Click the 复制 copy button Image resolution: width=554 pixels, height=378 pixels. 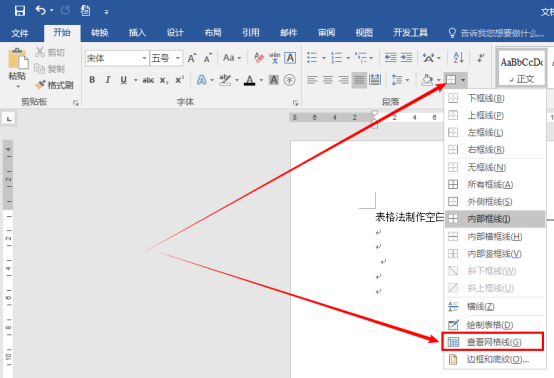50,69
